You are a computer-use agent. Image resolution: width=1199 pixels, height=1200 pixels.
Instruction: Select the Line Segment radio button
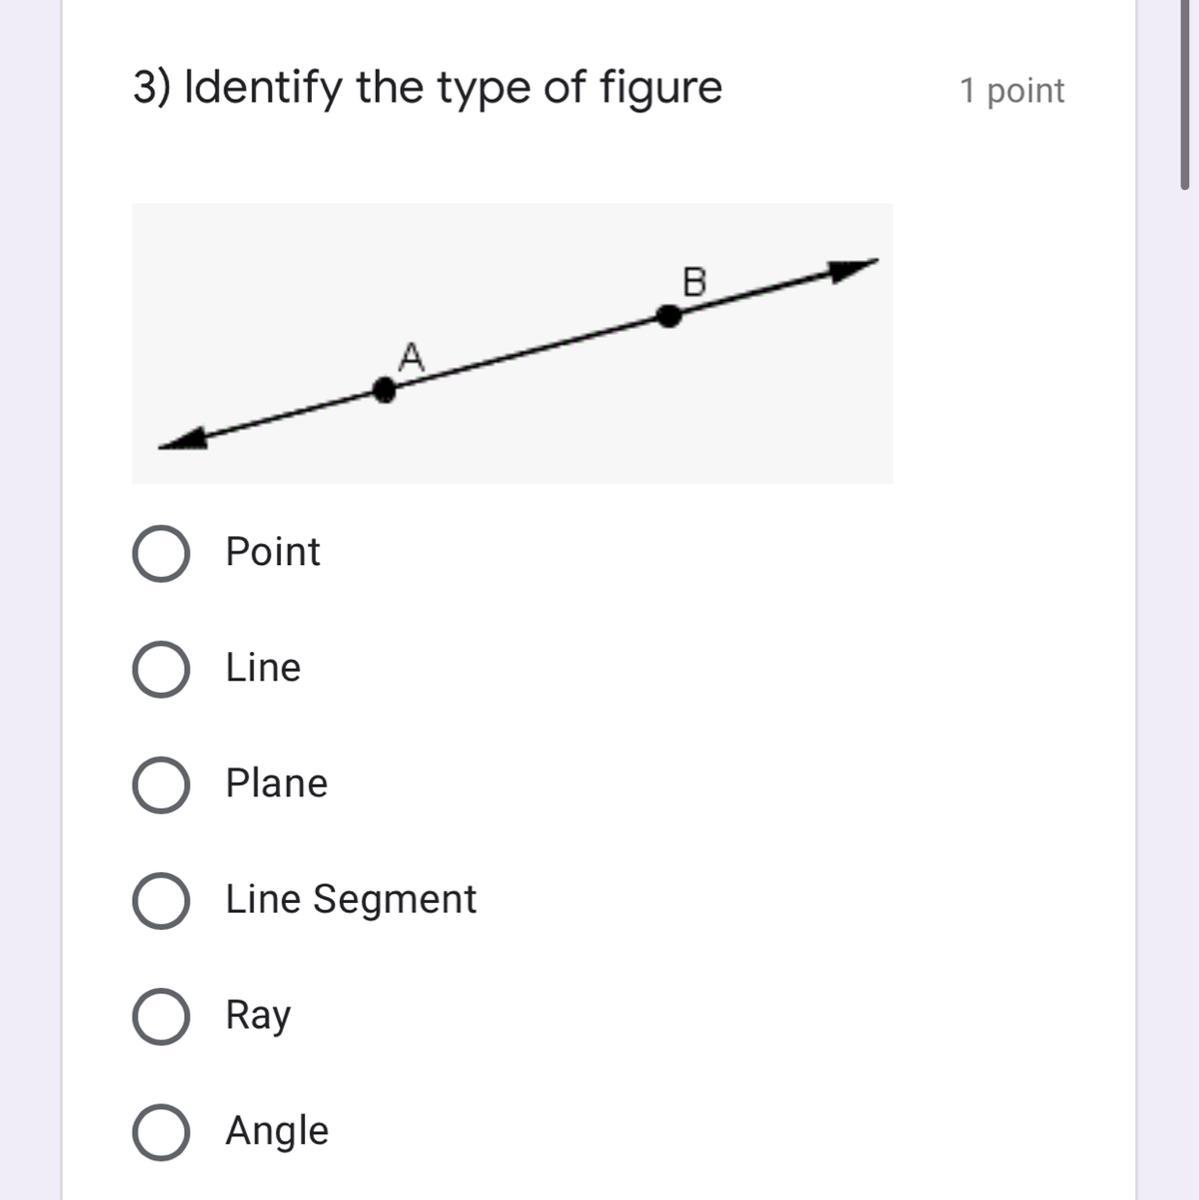(161, 901)
